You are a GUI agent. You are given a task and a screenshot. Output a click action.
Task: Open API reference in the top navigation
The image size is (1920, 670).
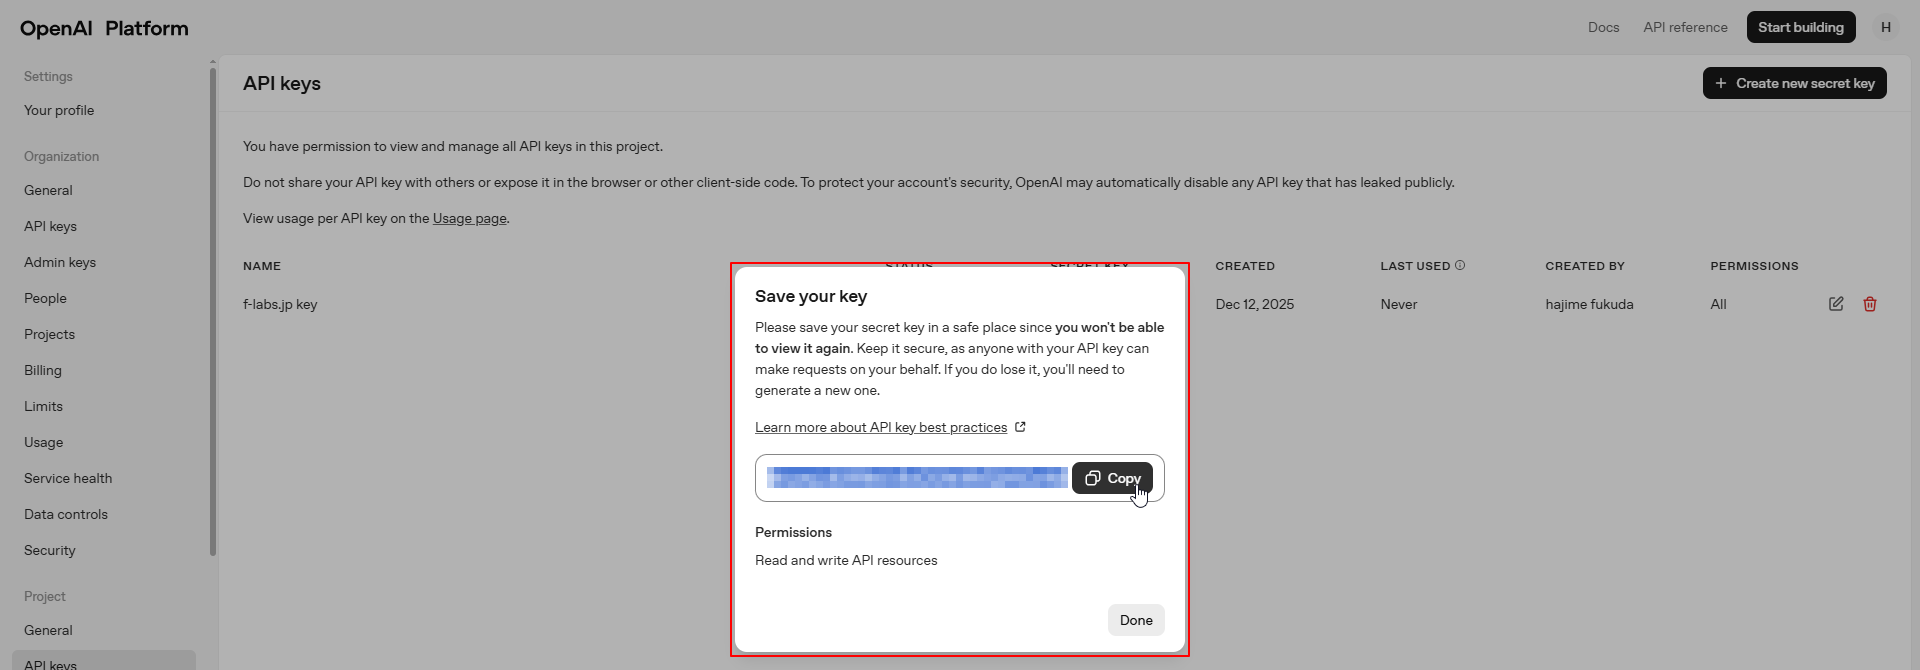[x=1685, y=28]
